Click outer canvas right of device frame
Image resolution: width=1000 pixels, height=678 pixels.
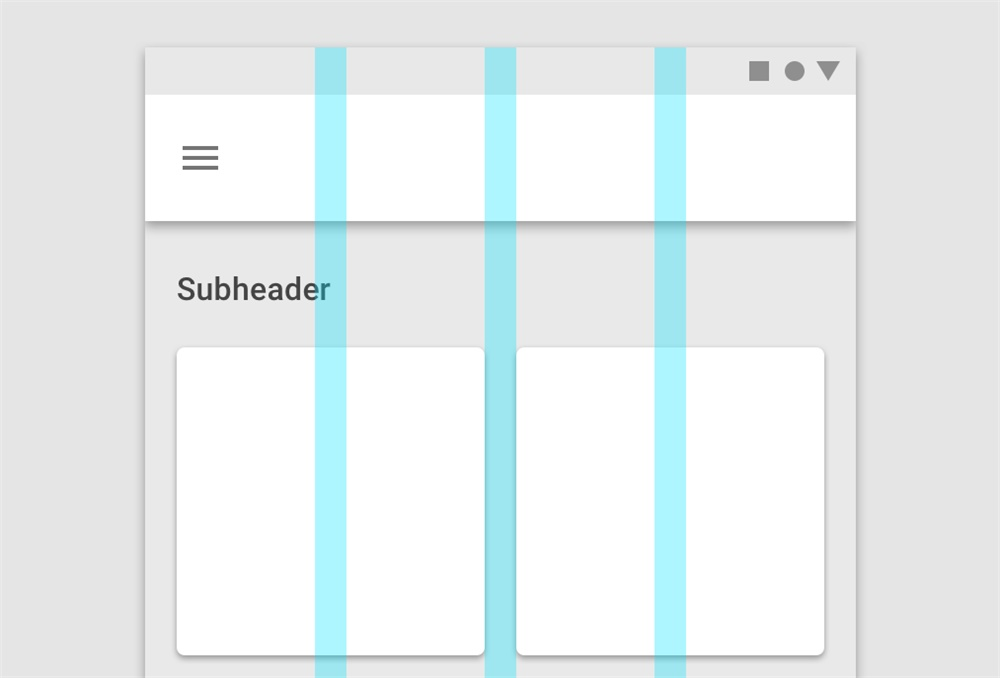(928, 339)
